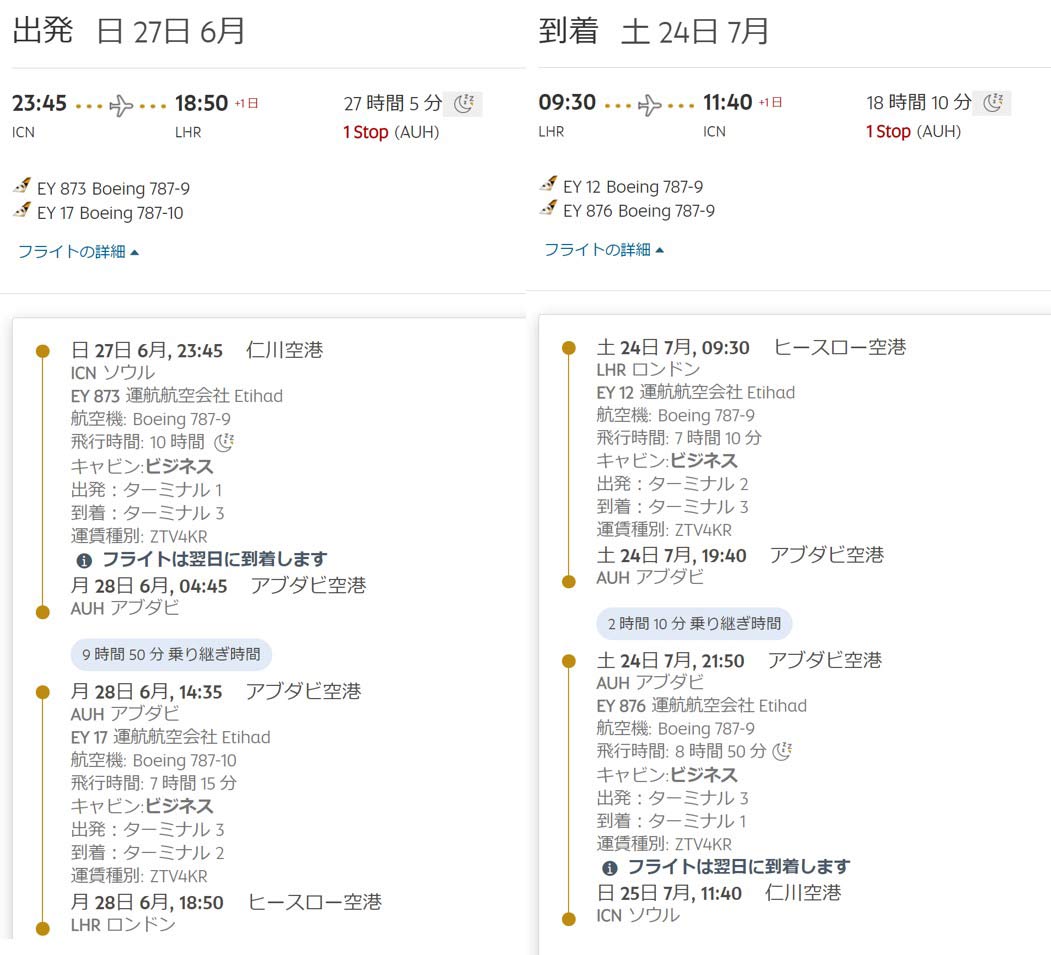Click the Etihad logo icon next to EY 12

pos(548,185)
